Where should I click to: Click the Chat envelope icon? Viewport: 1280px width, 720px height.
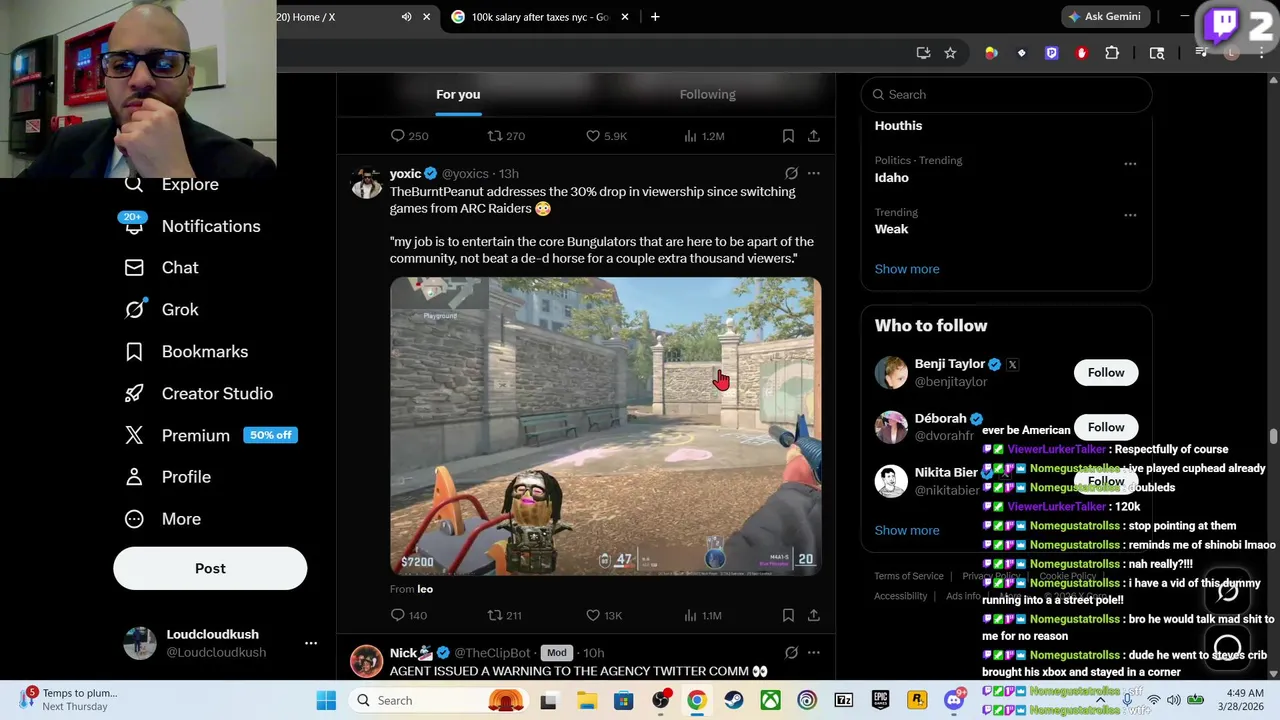(x=134, y=268)
